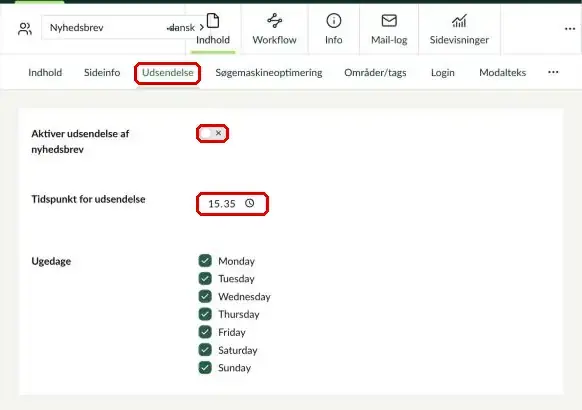Image resolution: width=582 pixels, height=410 pixels.
Task: Click the 15.35 time input field
Action: point(232,204)
